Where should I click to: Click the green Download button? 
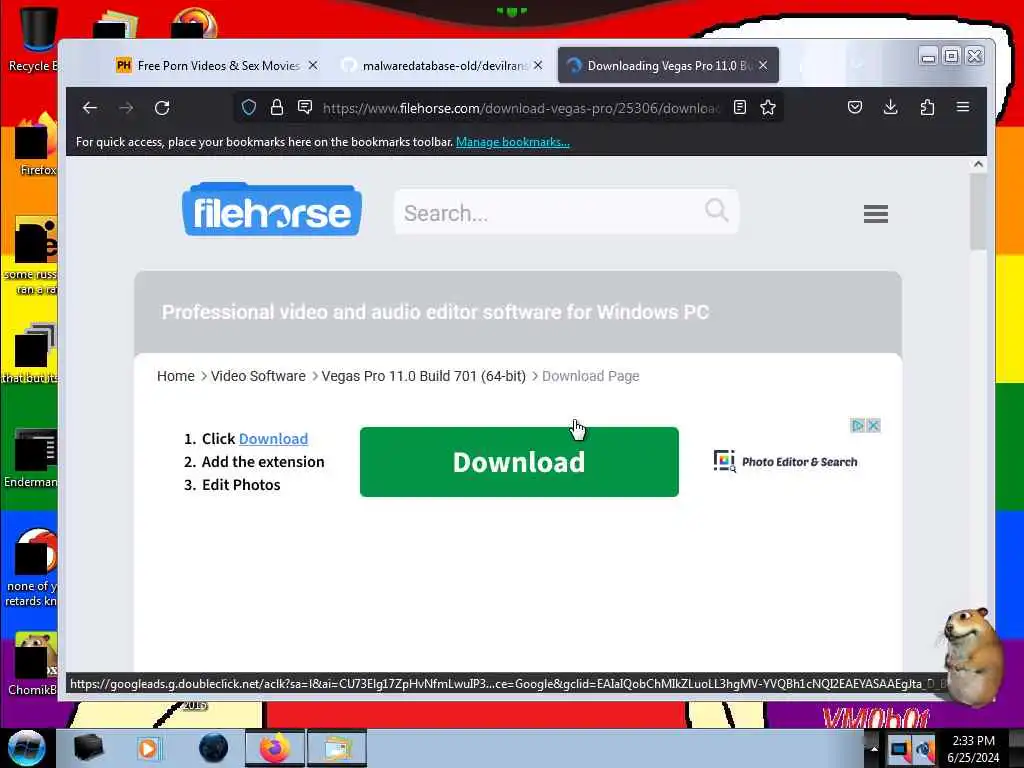coord(519,462)
